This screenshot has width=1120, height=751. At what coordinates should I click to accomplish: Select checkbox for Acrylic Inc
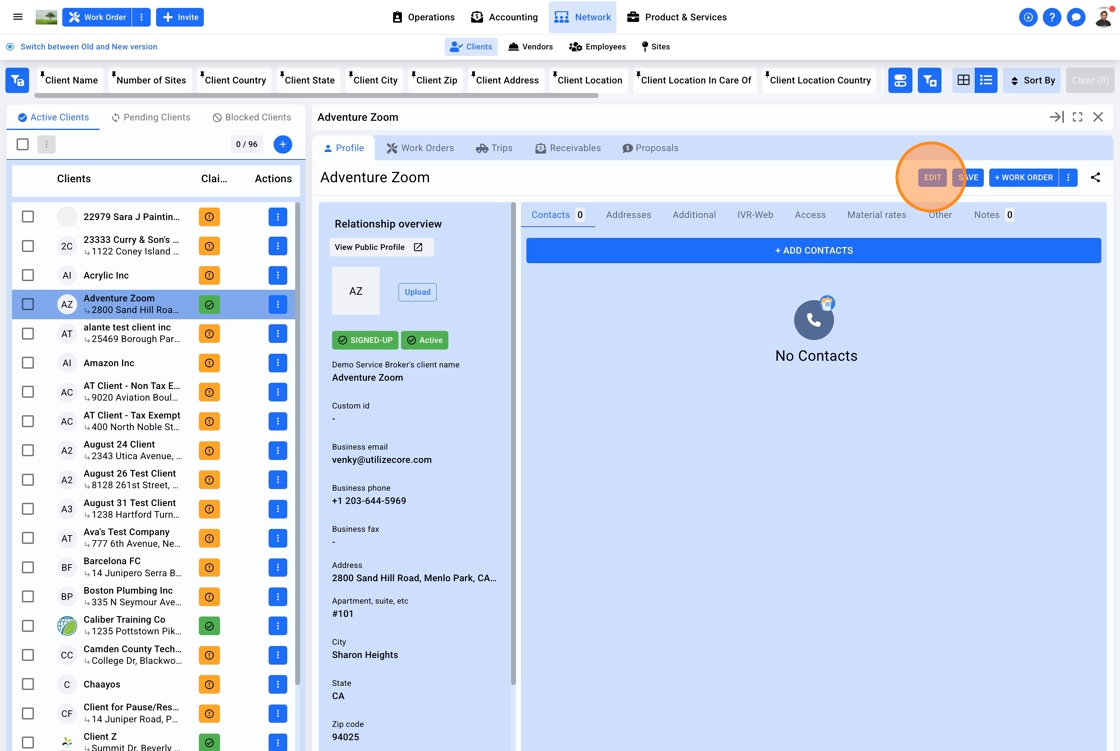tap(28, 275)
